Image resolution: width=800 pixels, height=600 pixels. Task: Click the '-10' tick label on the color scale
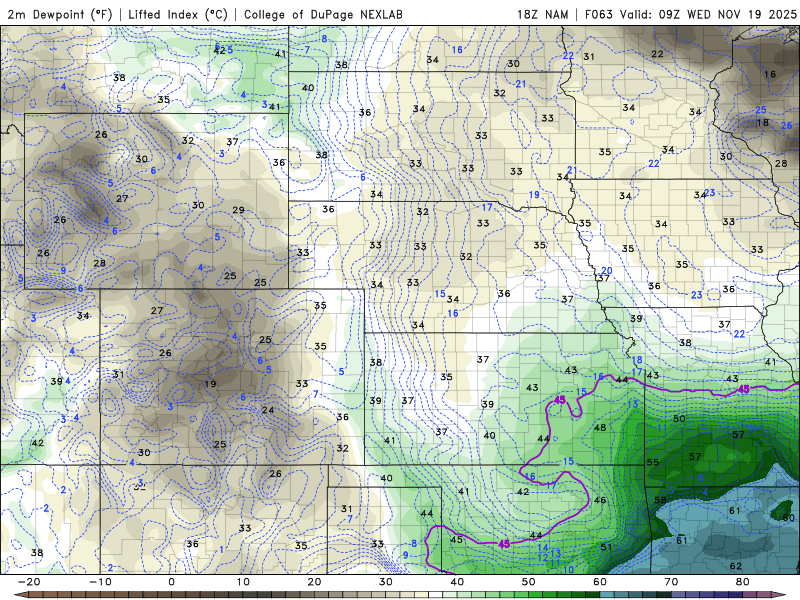(100, 582)
